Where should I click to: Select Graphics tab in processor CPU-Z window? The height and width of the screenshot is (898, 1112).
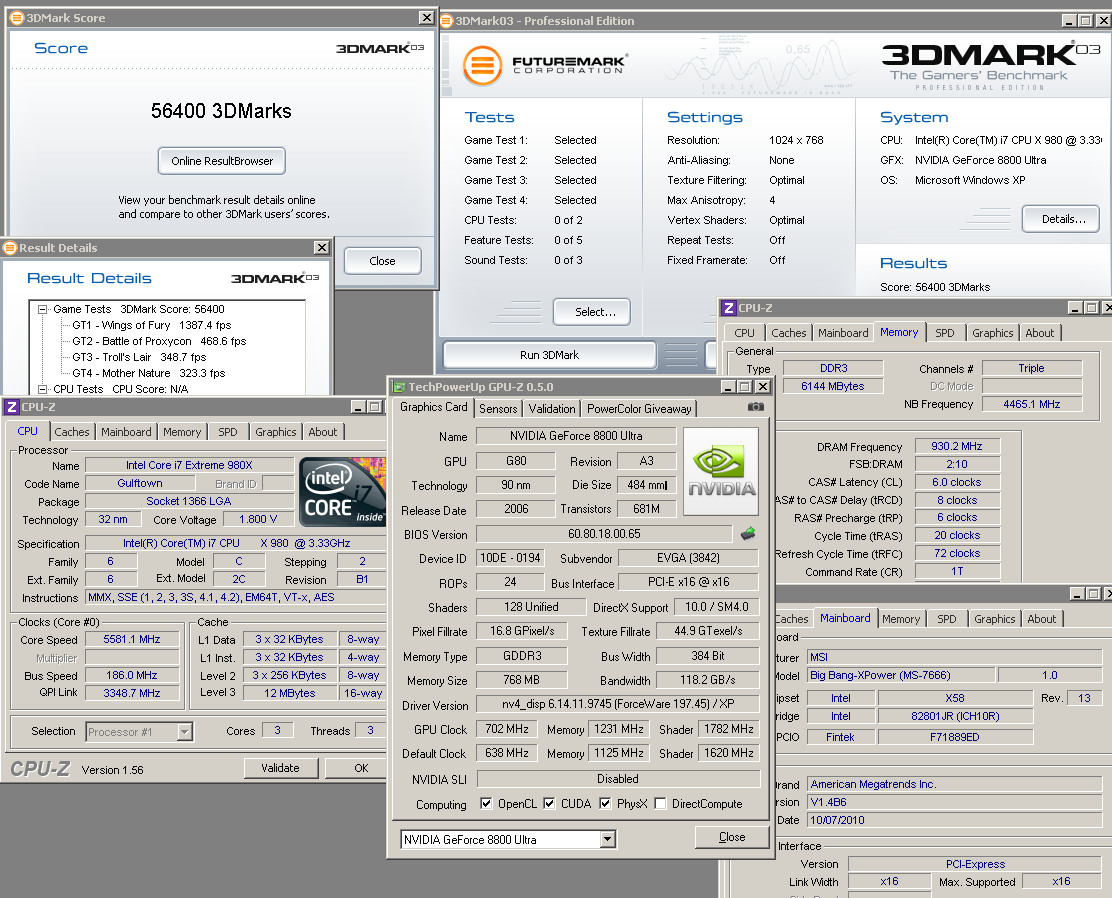[276, 431]
